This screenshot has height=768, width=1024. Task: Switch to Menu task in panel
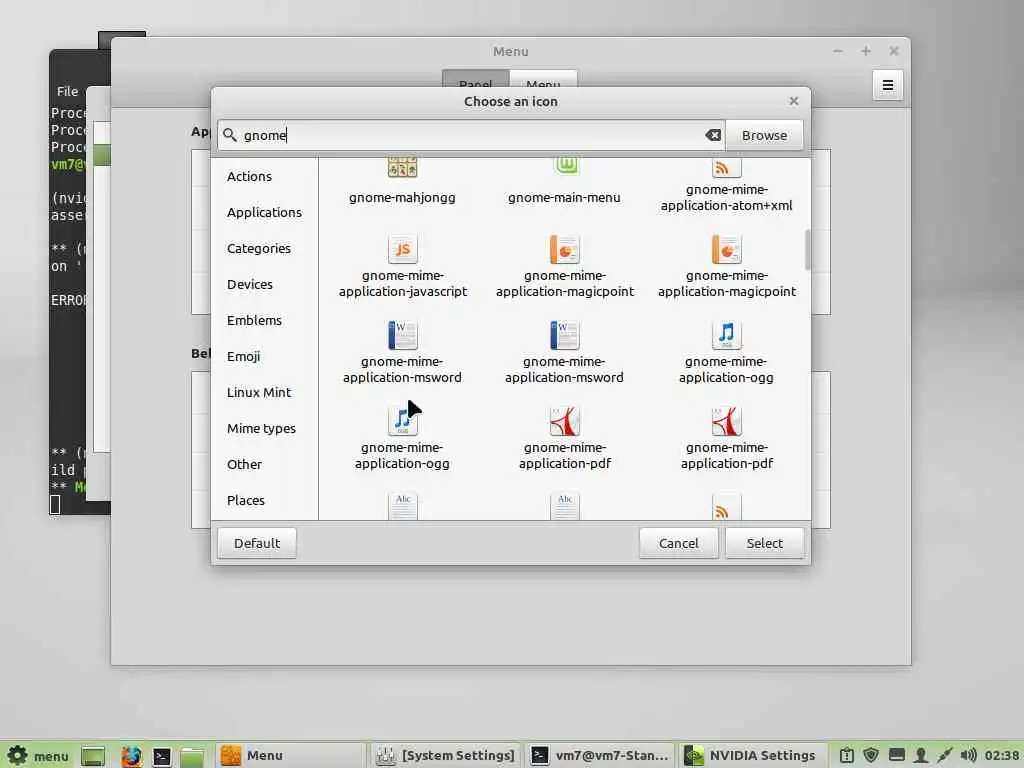pos(290,756)
